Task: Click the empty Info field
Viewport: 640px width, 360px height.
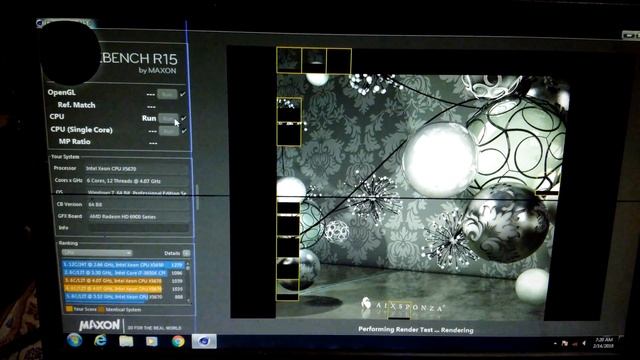Action: tap(138, 228)
